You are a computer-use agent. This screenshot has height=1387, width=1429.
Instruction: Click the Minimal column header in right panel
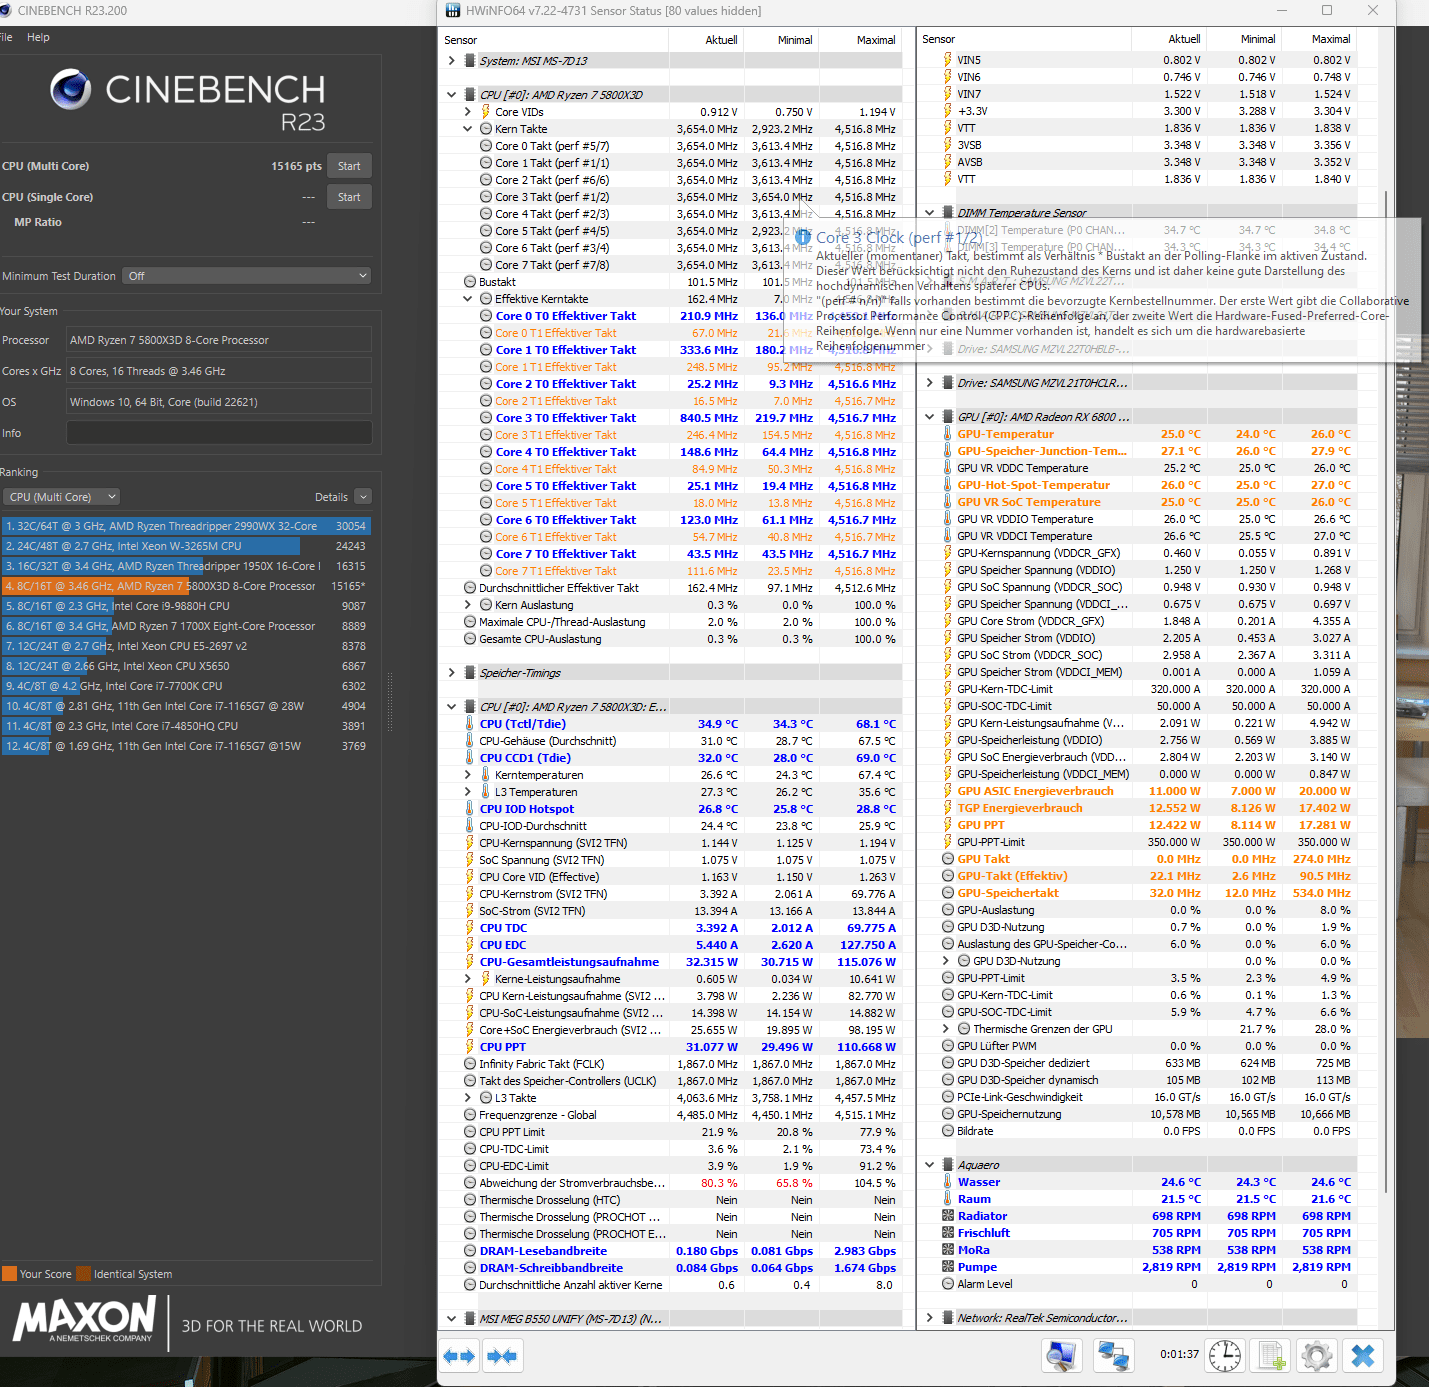click(1258, 39)
